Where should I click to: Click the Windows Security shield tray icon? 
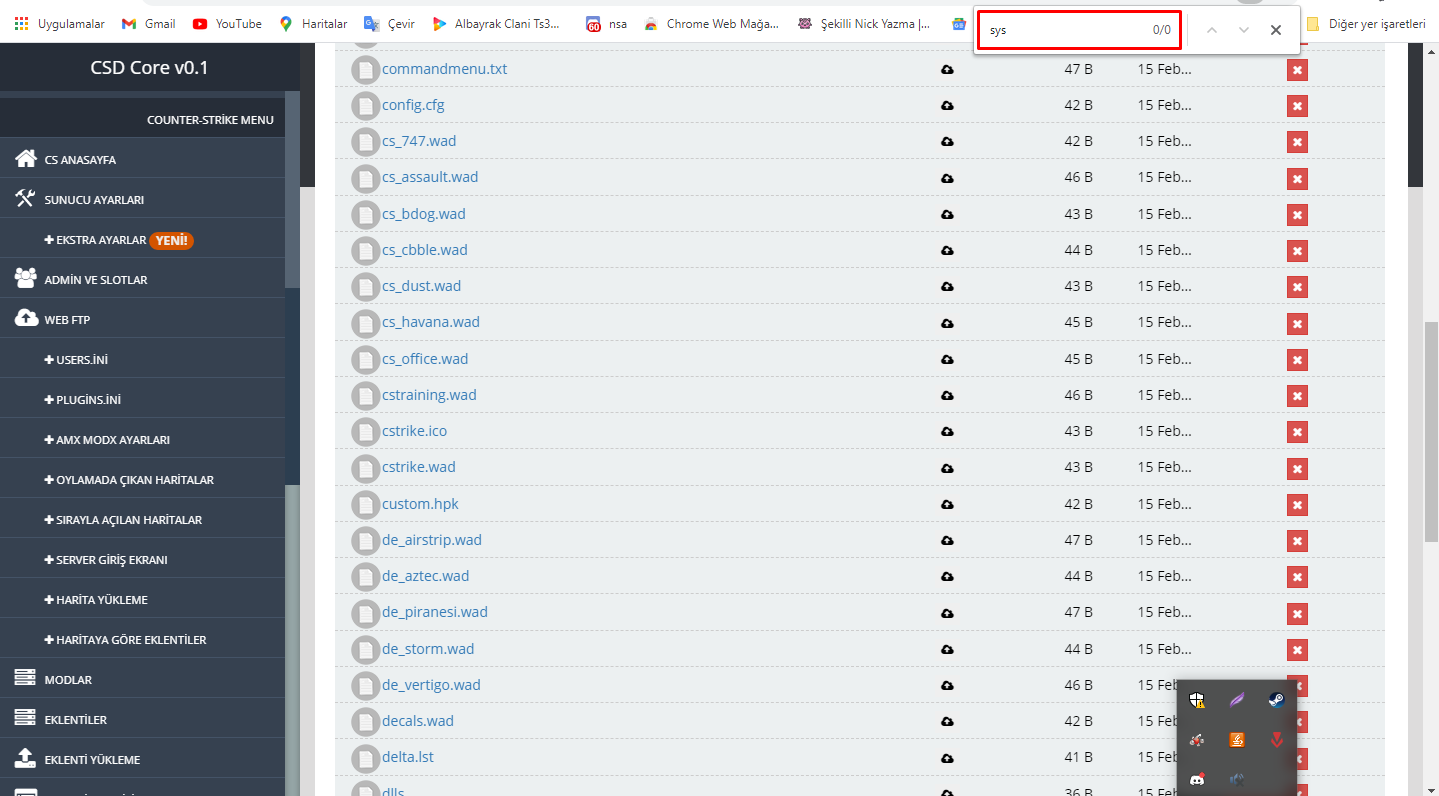point(1196,700)
